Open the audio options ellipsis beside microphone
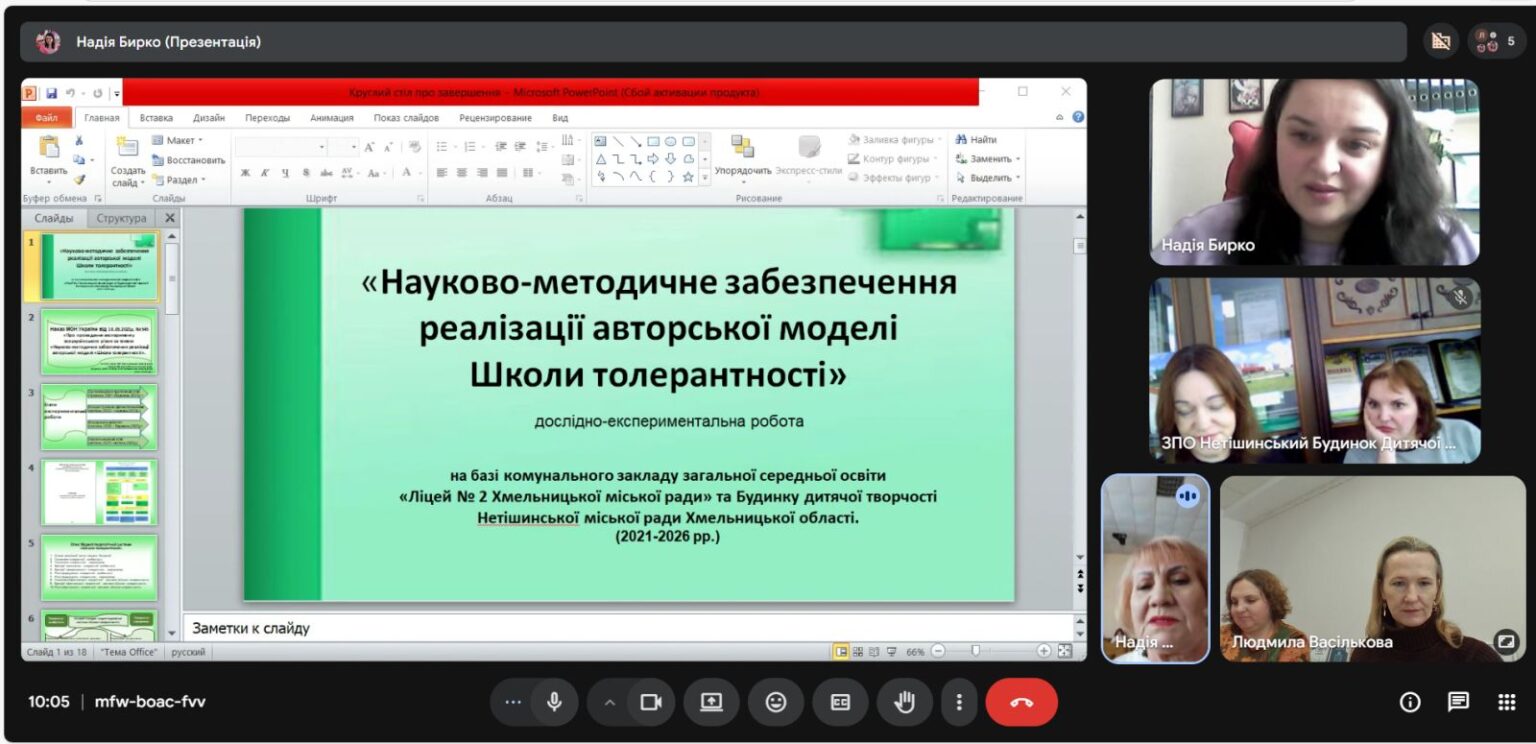Image resolution: width=1536 pixels, height=744 pixels. pyautogui.click(x=513, y=702)
